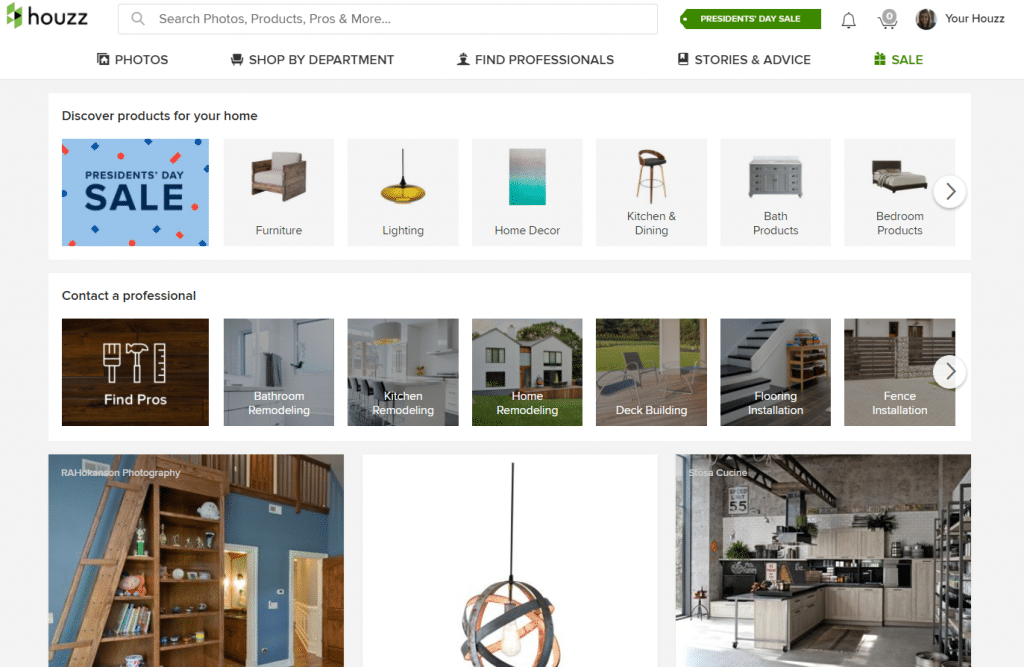Click the green Presidents' Day Sale button
Image resolution: width=1024 pixels, height=667 pixels.
click(x=750, y=19)
